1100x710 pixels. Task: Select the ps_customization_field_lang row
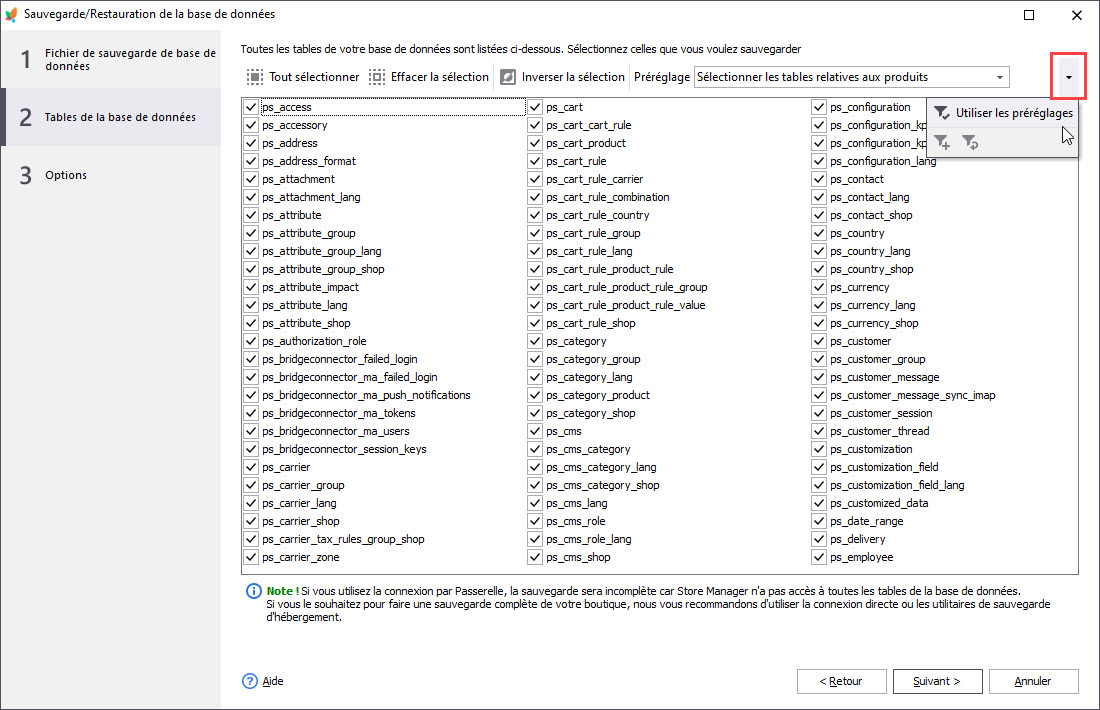(x=897, y=485)
